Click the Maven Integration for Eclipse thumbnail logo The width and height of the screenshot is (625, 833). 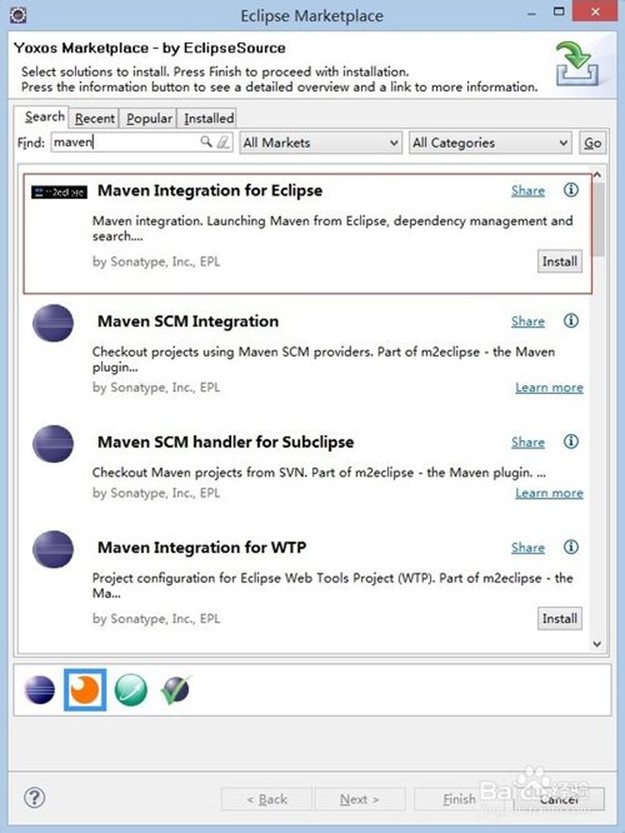(x=59, y=192)
